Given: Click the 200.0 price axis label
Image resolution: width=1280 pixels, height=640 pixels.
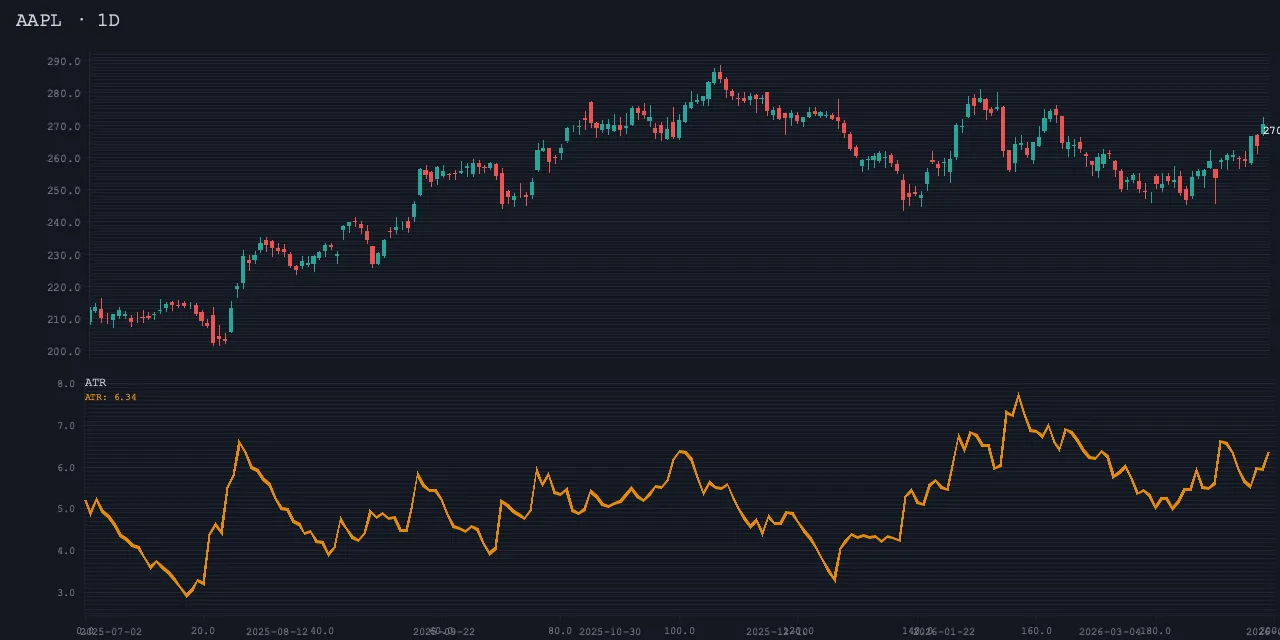Looking at the screenshot, I should pyautogui.click(x=63, y=352).
